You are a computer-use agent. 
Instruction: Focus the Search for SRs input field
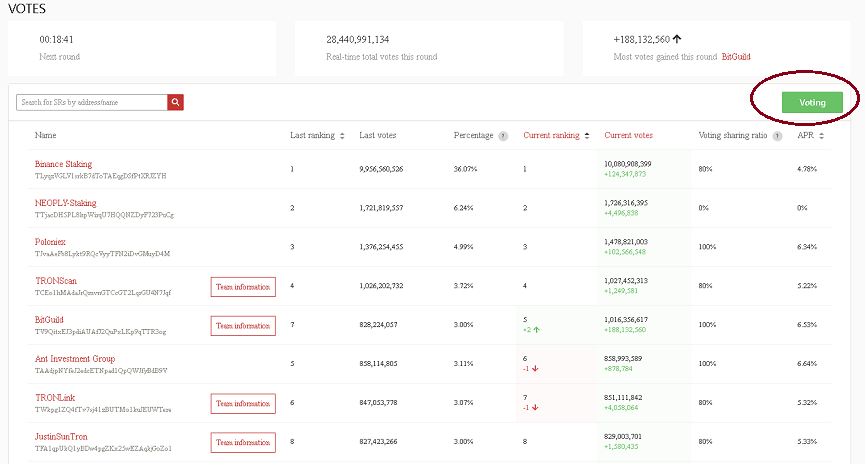[x=92, y=102]
